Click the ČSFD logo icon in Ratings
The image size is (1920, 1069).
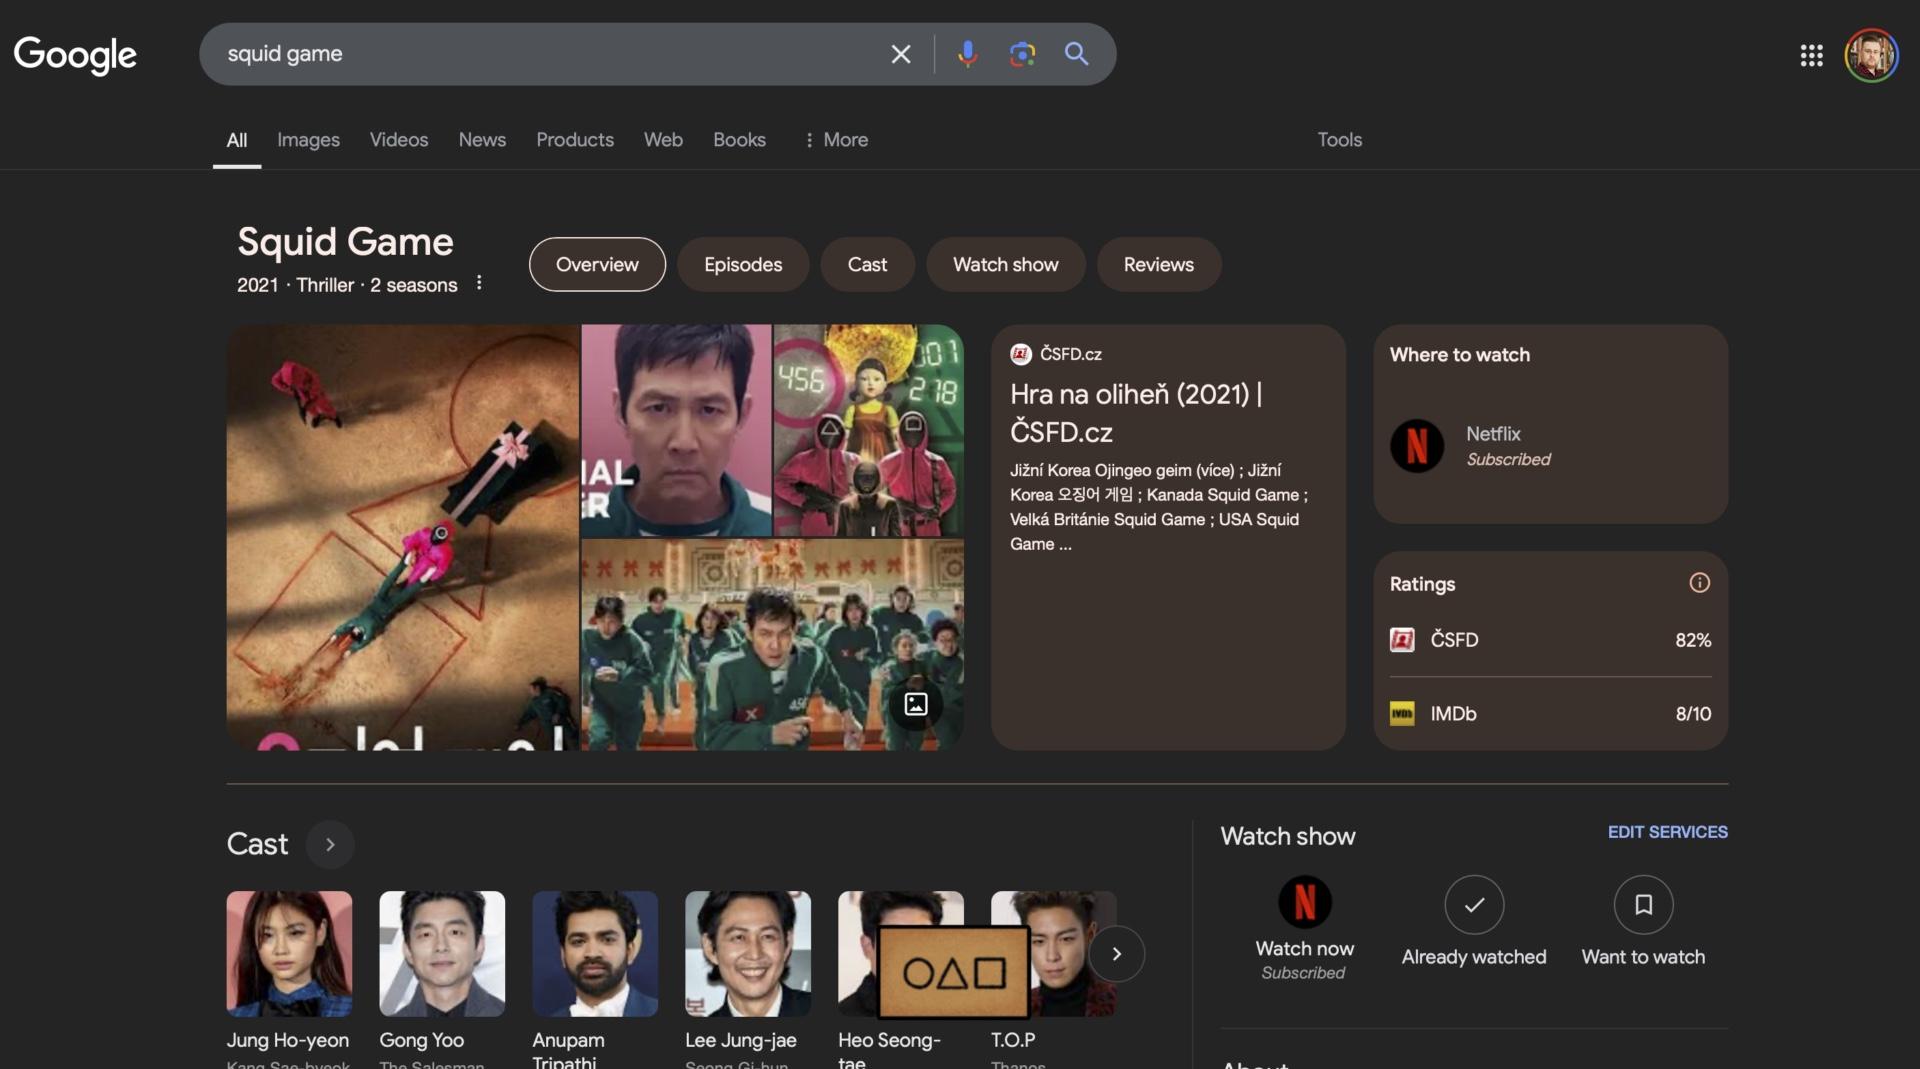point(1402,640)
